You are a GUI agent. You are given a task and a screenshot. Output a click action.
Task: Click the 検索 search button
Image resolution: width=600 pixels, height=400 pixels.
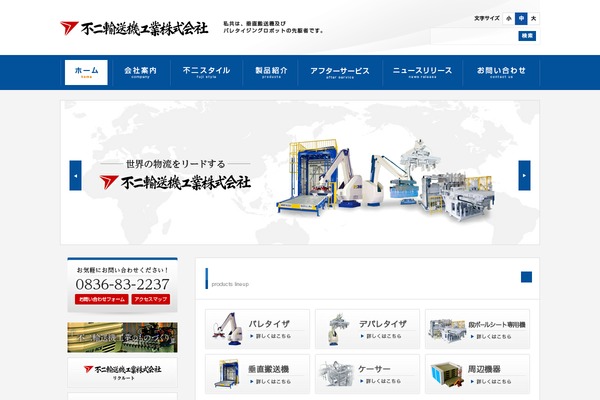(x=527, y=36)
